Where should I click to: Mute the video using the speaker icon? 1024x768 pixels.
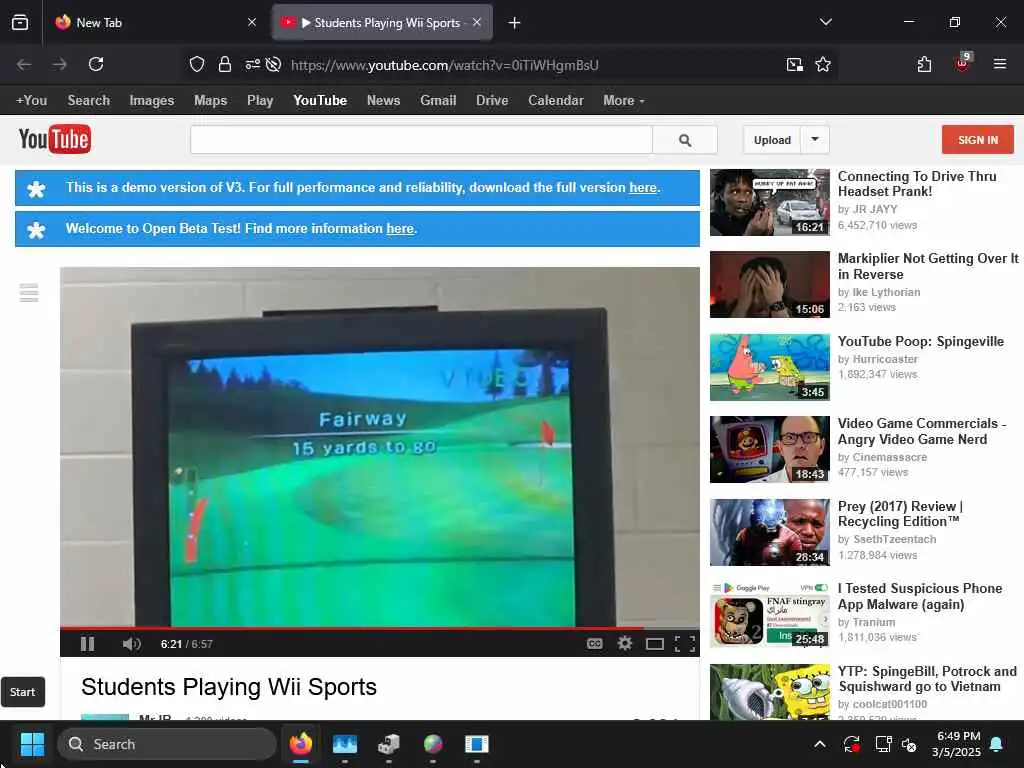tap(131, 644)
